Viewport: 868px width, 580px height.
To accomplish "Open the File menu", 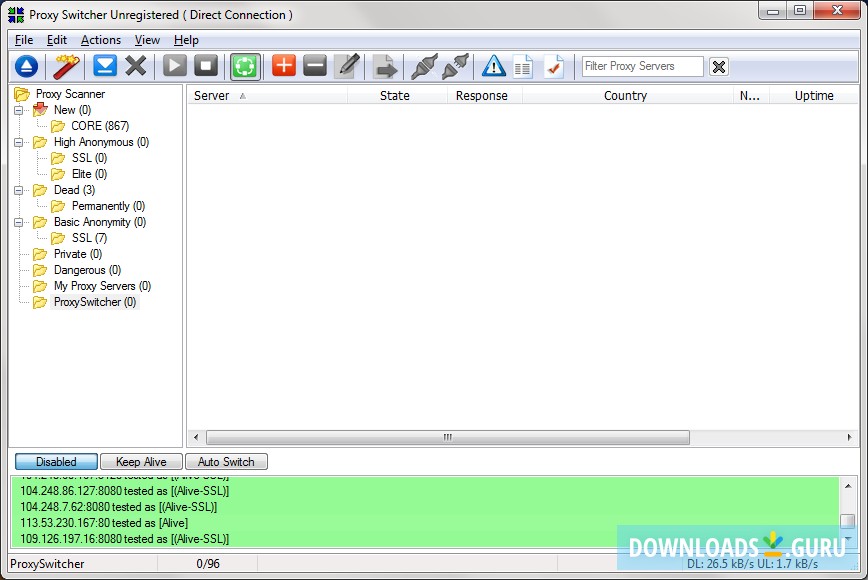I will click(24, 40).
